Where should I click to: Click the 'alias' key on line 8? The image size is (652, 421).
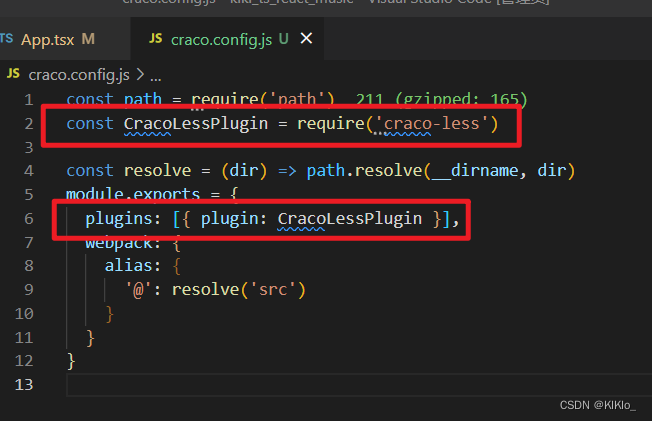128,265
